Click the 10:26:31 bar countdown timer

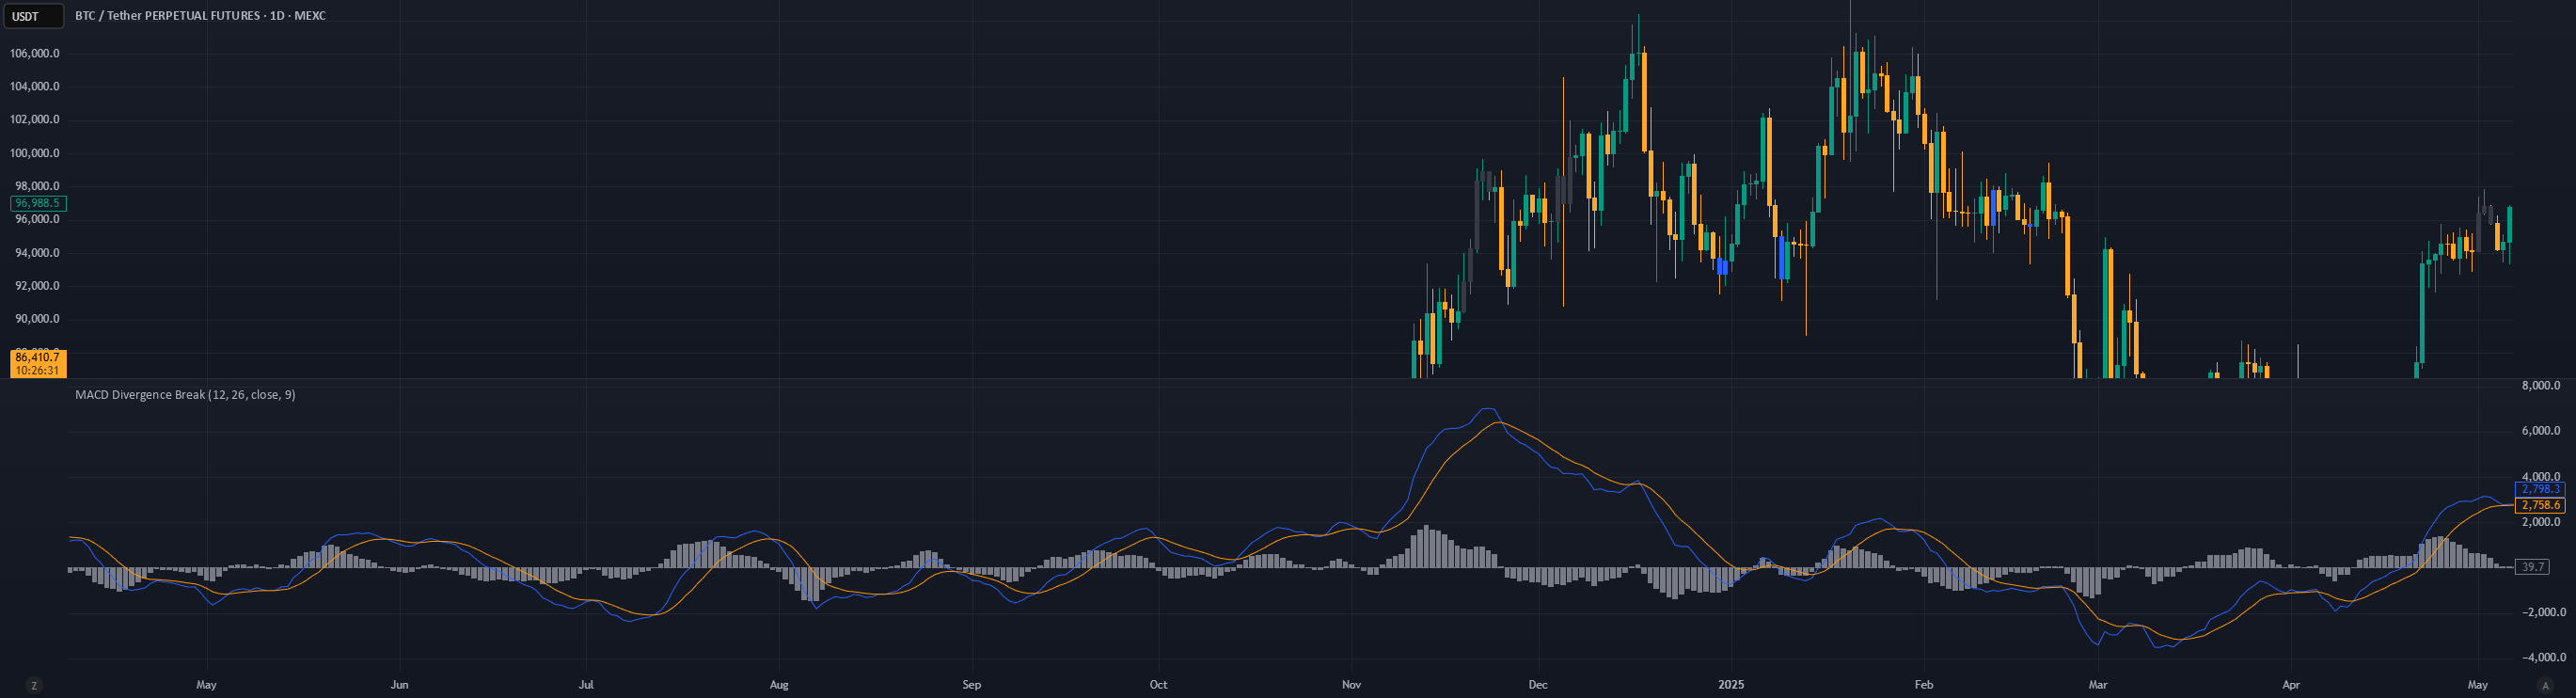(x=38, y=370)
